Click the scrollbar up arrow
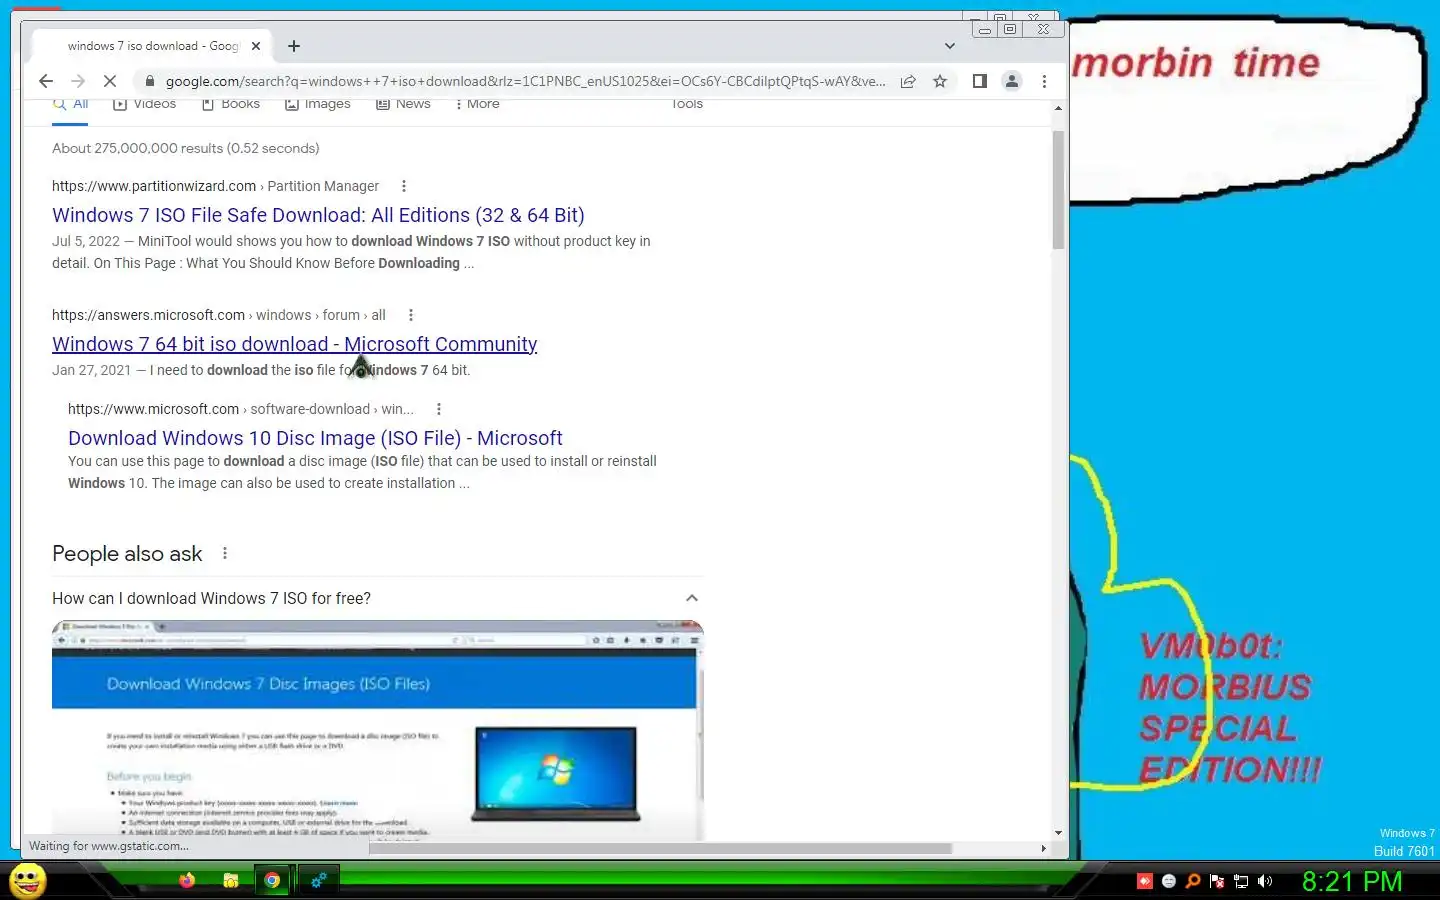Screen dimensions: 1440x900 (x=1058, y=108)
